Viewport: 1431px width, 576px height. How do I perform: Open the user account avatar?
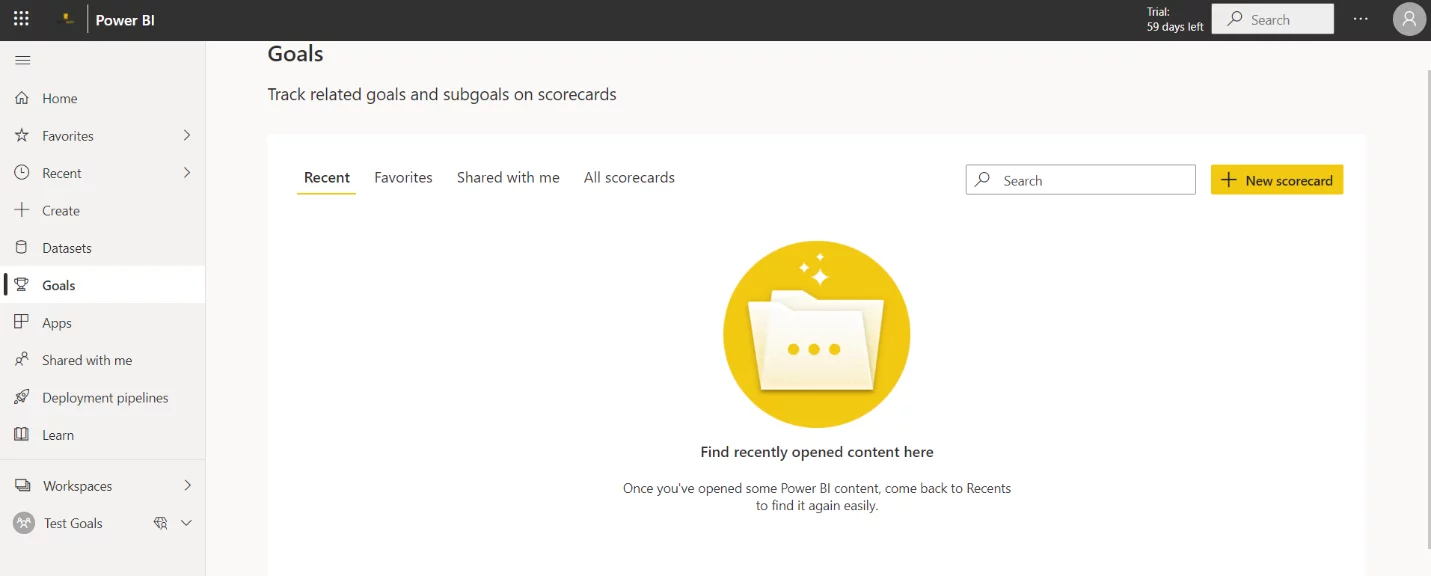click(1409, 19)
